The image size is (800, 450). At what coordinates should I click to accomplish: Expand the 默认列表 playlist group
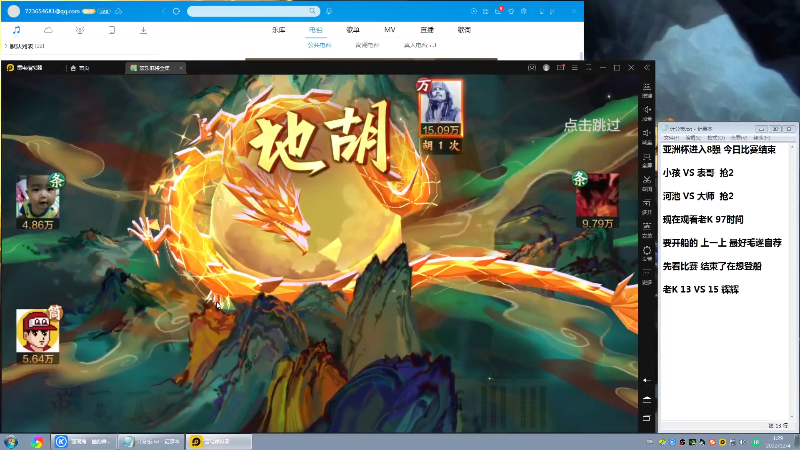coord(6,46)
